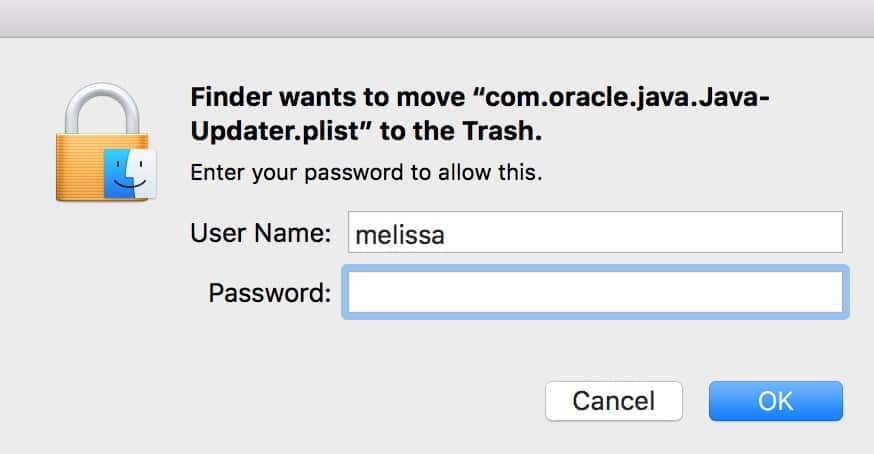Screen dimensions: 874x454
Task: Focus the Password input field
Action: pyautogui.click(x=595, y=292)
